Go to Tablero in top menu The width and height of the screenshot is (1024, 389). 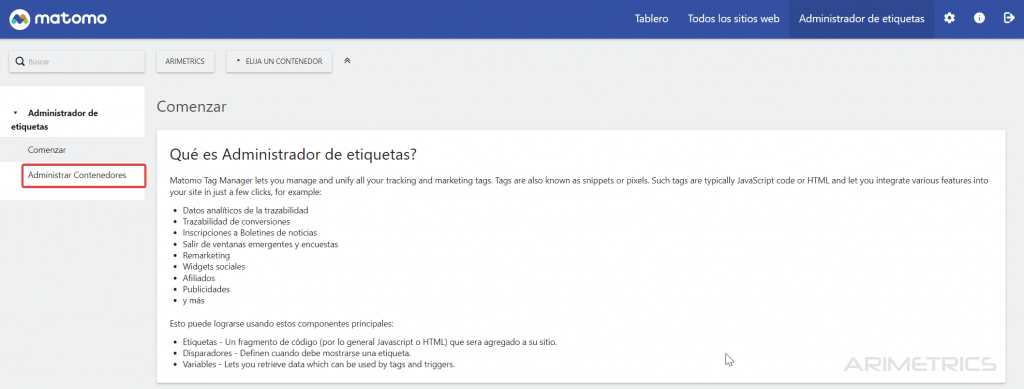(x=651, y=19)
